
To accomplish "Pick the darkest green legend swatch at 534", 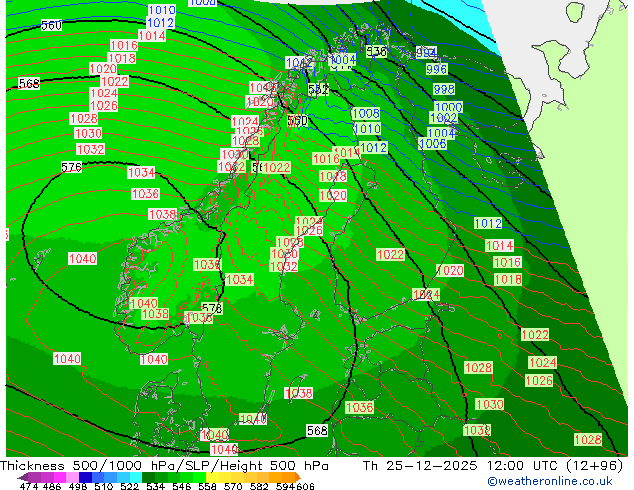I will 149,477.
